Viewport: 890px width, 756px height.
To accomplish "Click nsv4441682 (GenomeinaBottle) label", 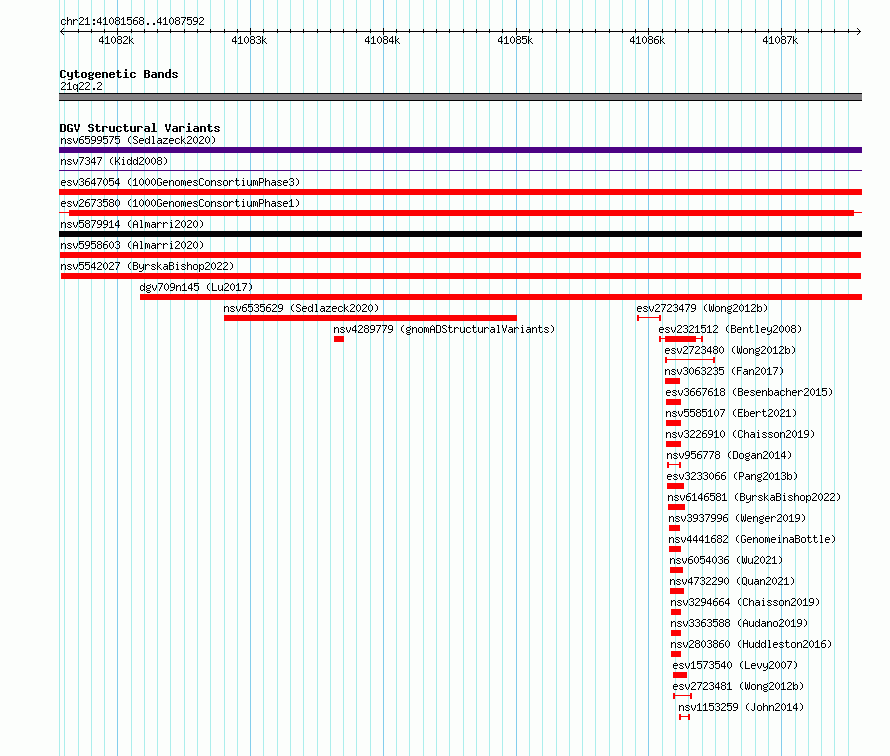I will pos(752,539).
